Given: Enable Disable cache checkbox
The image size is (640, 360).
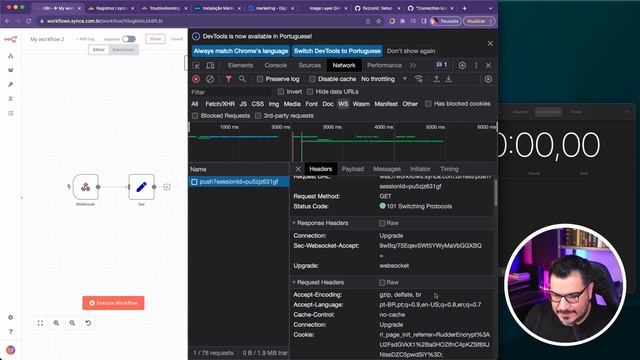Looking at the screenshot, I should (312, 79).
